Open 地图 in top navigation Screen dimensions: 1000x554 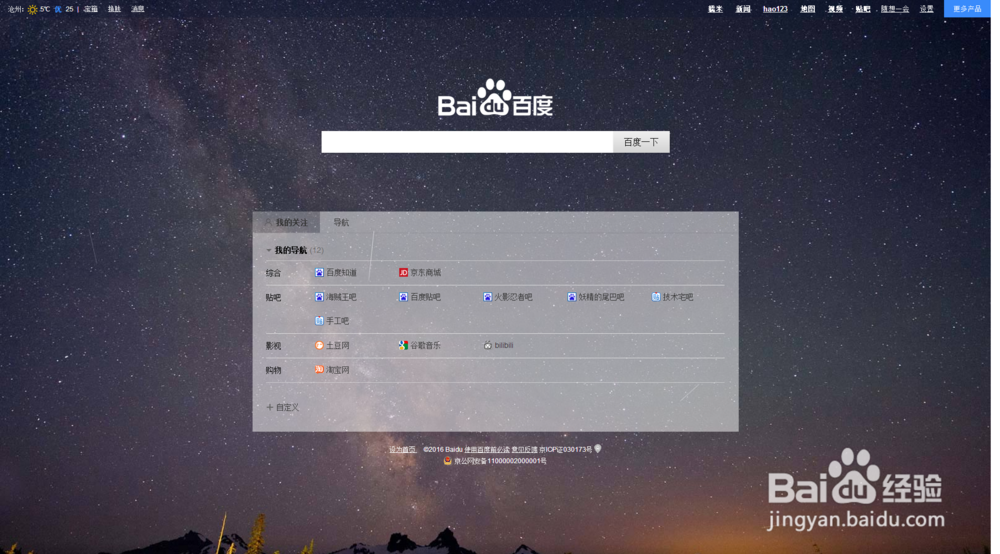point(807,9)
